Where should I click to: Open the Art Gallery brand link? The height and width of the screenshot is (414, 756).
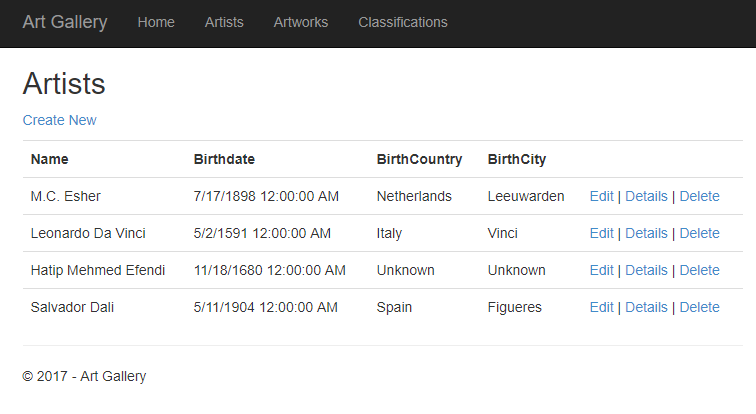click(x=65, y=22)
